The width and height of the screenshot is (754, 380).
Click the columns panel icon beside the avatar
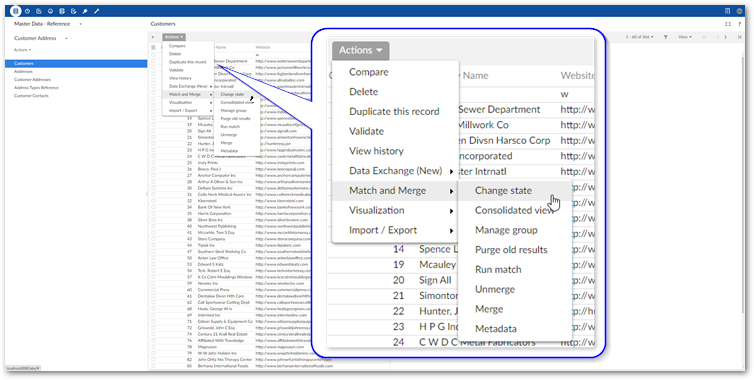point(728,11)
